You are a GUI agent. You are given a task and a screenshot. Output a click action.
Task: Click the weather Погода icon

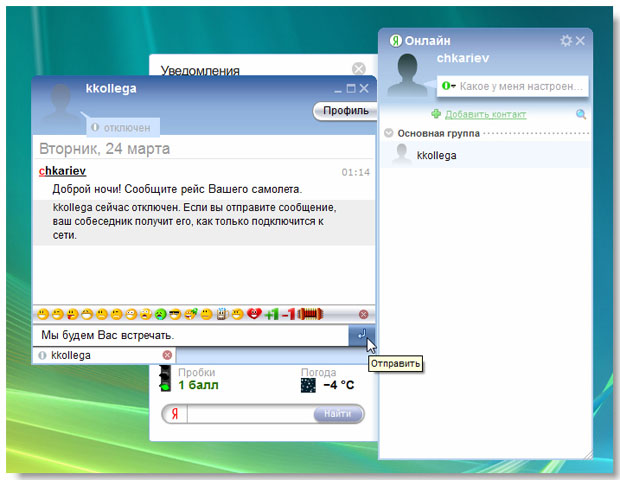308,385
